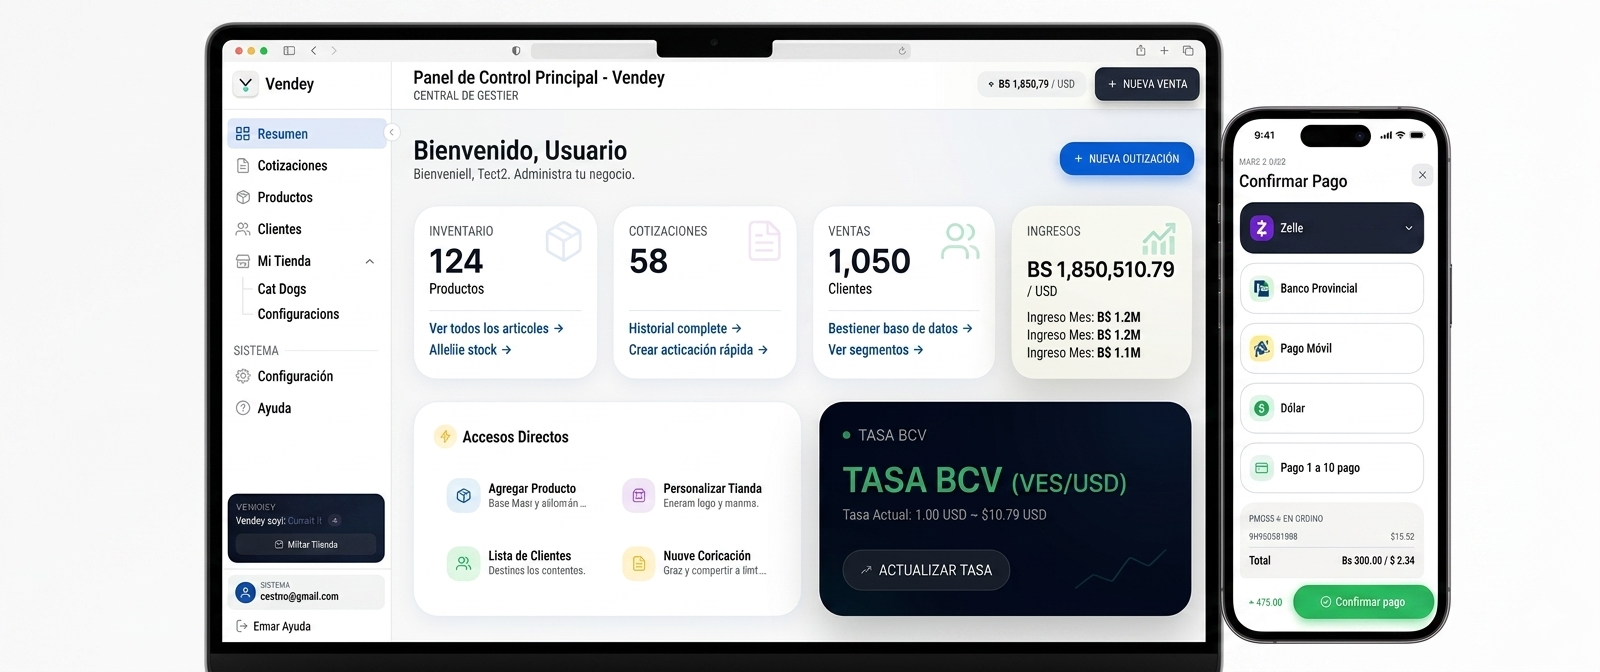
Task: Open the Historial complete link
Action: 685,329
